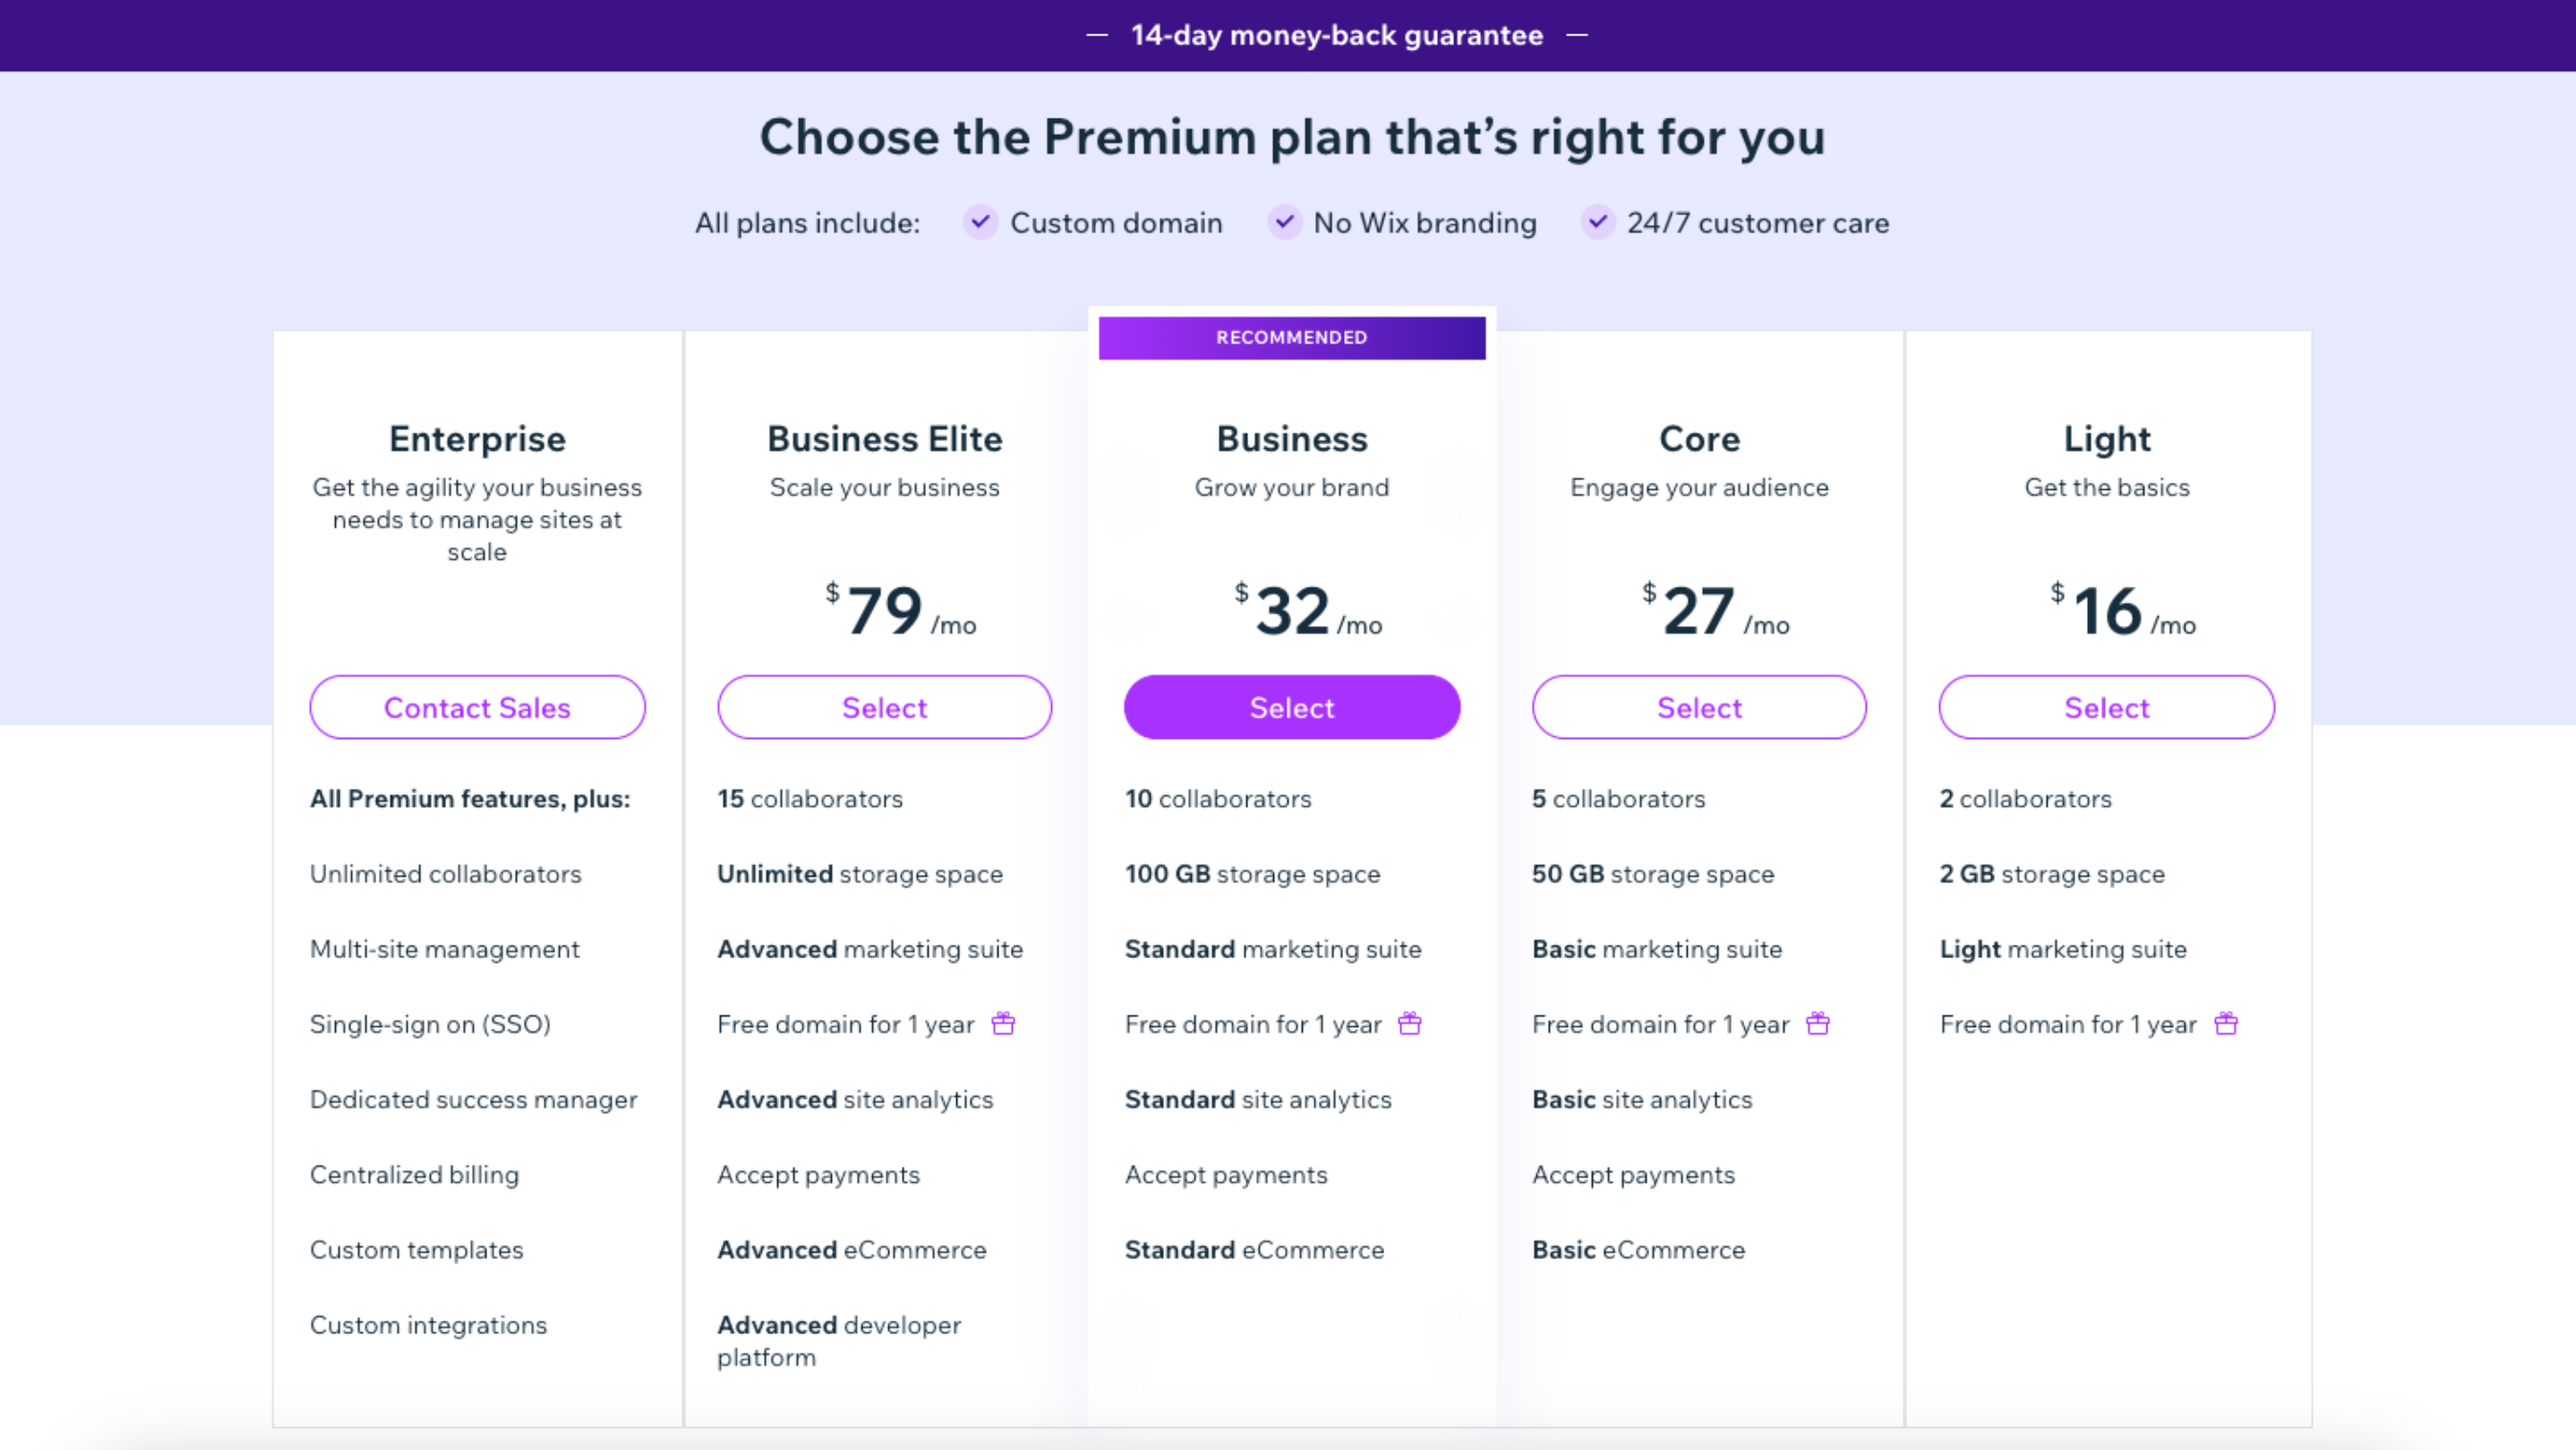This screenshot has width=2576, height=1450.
Task: Click the Light plan heading
Action: 2106,438
